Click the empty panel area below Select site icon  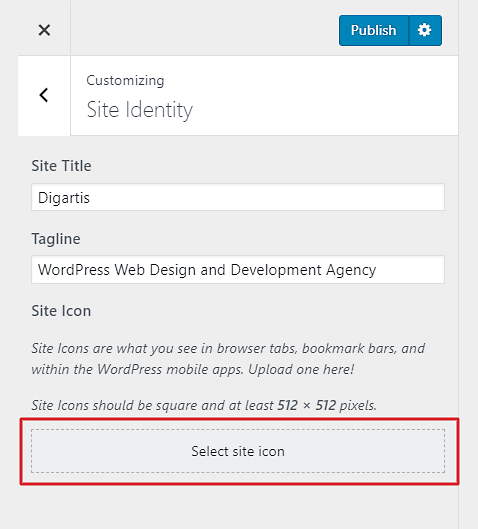point(238,508)
